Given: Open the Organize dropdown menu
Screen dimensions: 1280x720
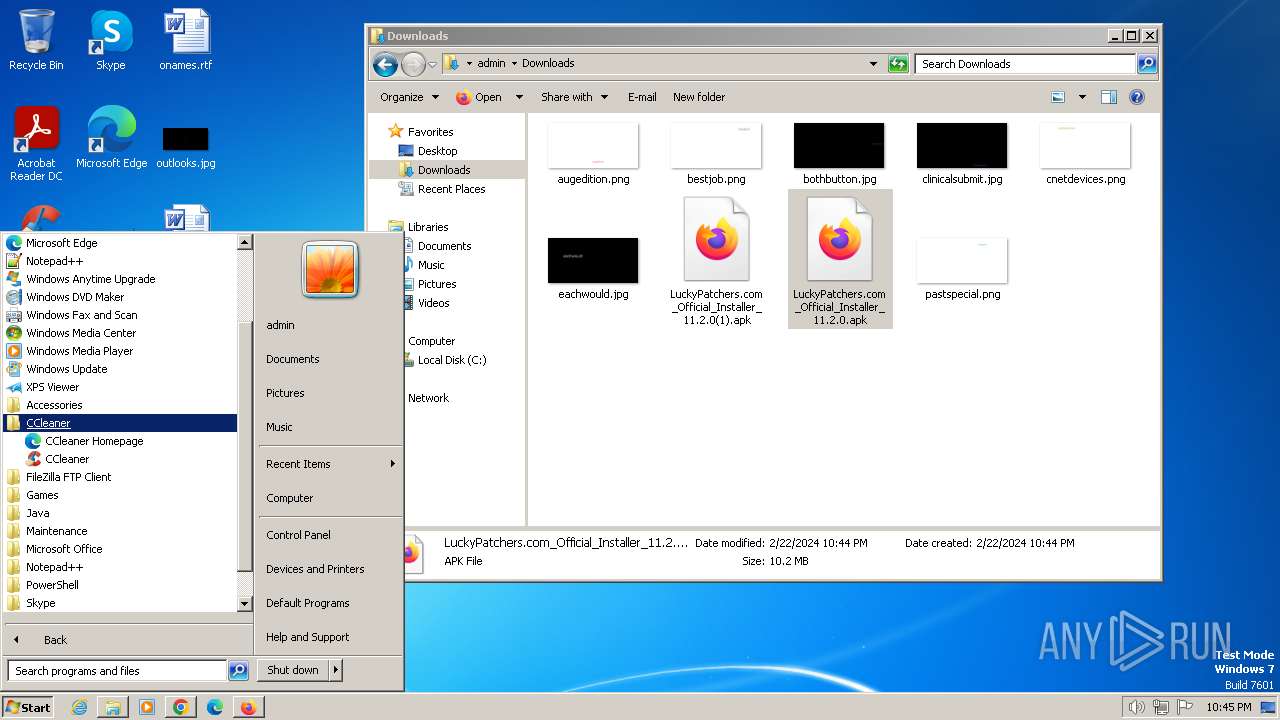Looking at the screenshot, I should point(409,97).
